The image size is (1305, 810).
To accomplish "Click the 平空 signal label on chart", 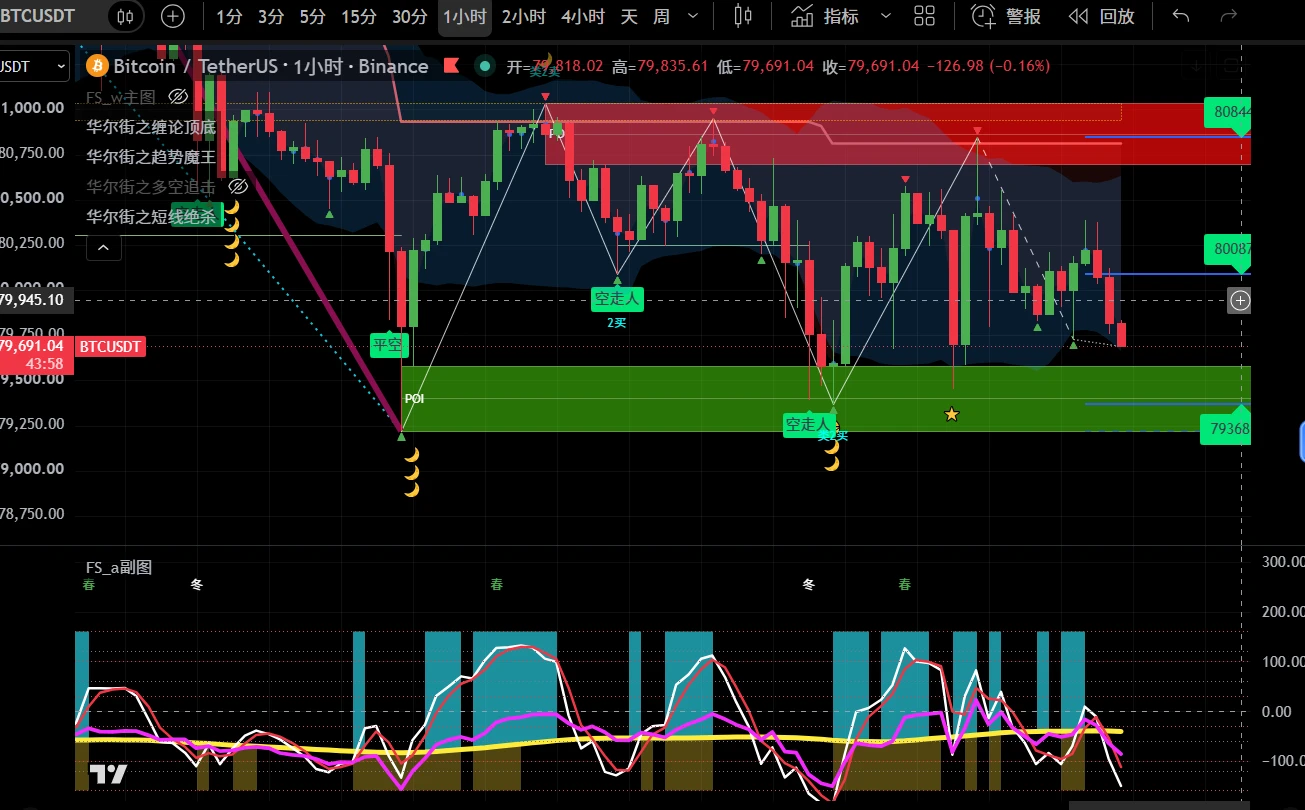I will click(387, 346).
